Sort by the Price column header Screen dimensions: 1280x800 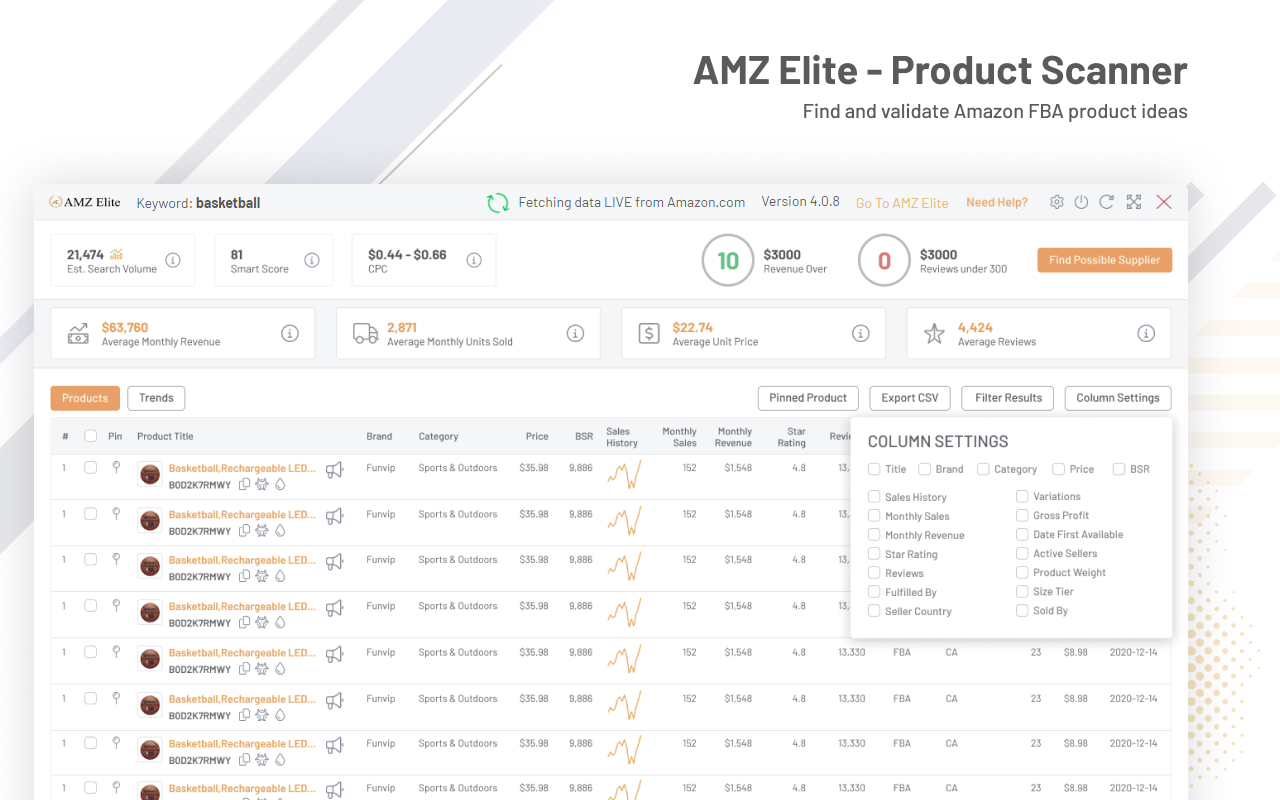click(x=537, y=436)
